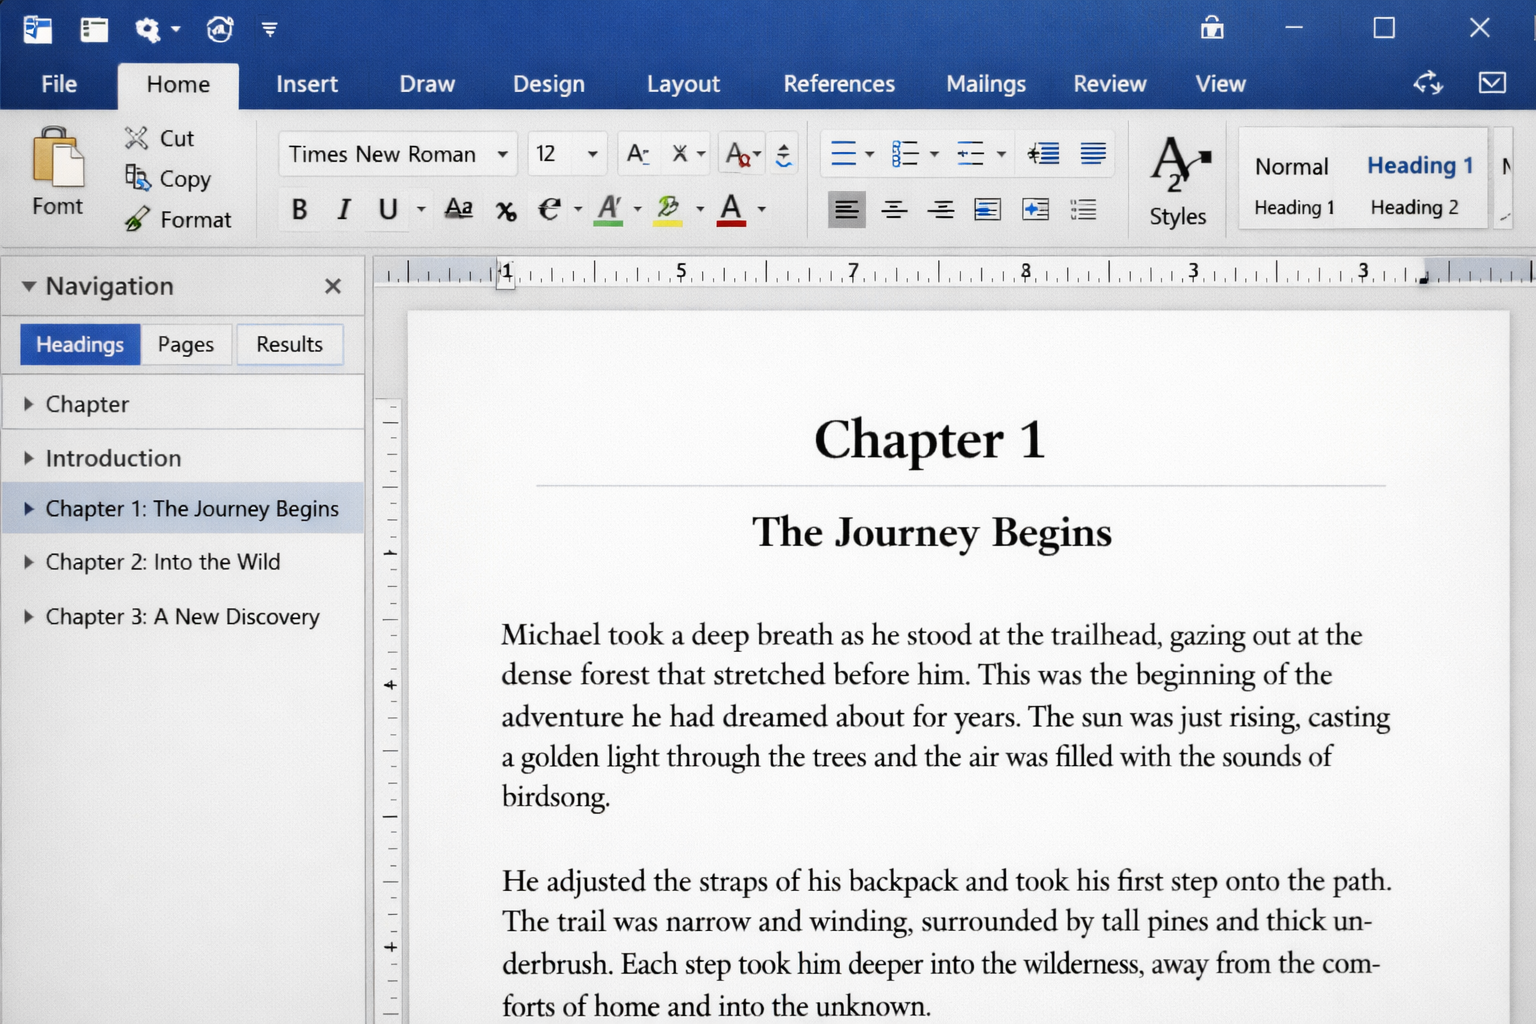Select the Heading 2 style
1536x1024 pixels.
coord(1414,207)
